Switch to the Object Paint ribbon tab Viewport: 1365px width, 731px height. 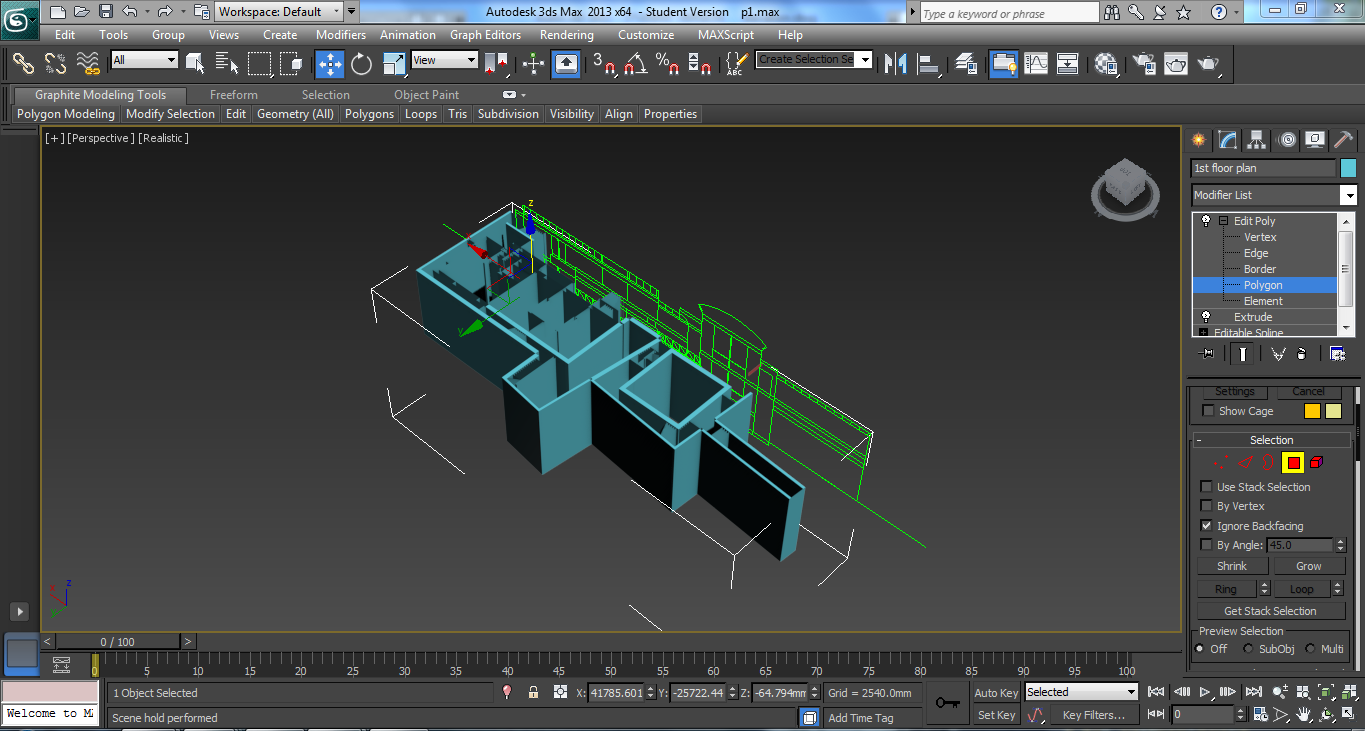(x=426, y=95)
